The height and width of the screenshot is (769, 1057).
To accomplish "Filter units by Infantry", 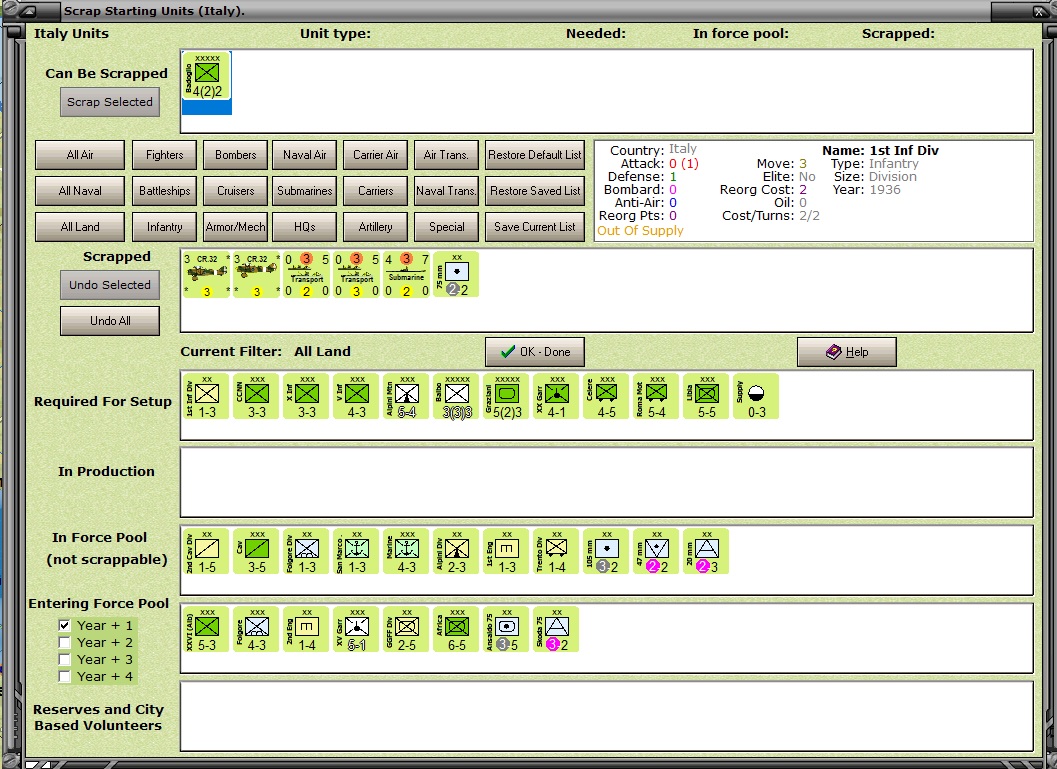I will (x=164, y=227).
